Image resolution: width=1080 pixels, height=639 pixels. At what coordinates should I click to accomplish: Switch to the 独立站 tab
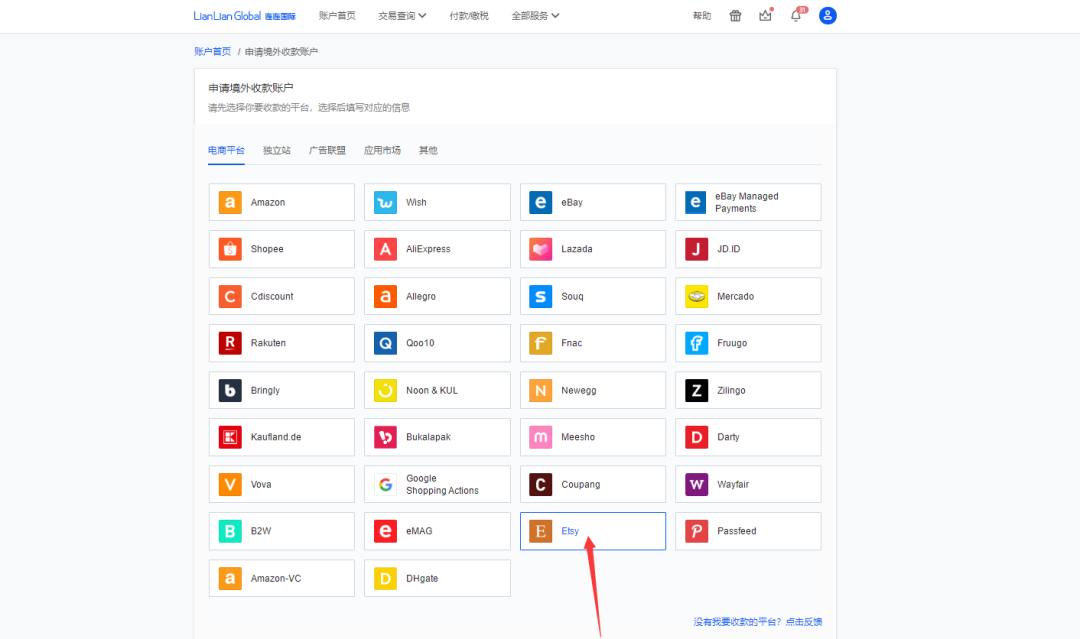273,149
